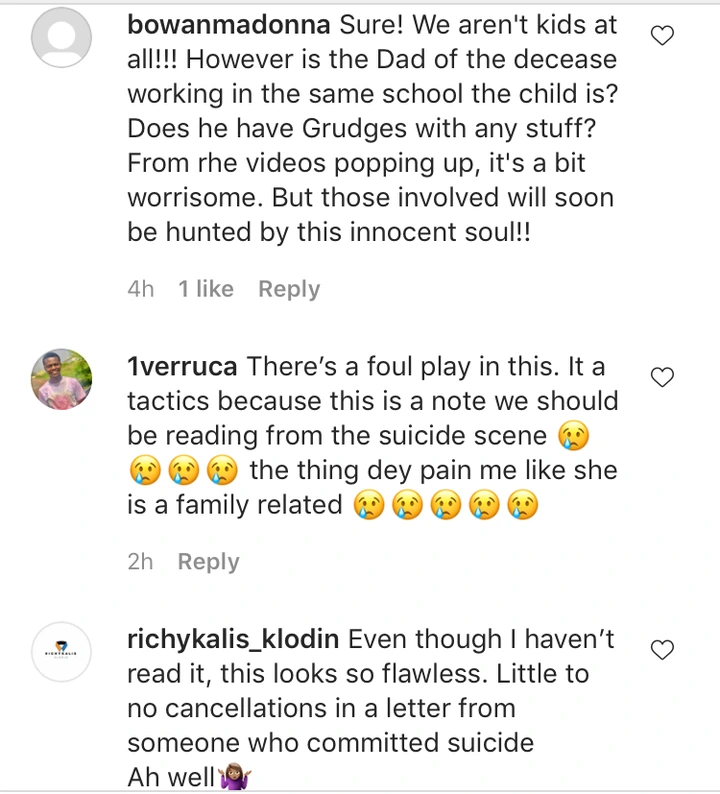
Task: Reply to bowanmadonna's comment
Action: (289, 289)
